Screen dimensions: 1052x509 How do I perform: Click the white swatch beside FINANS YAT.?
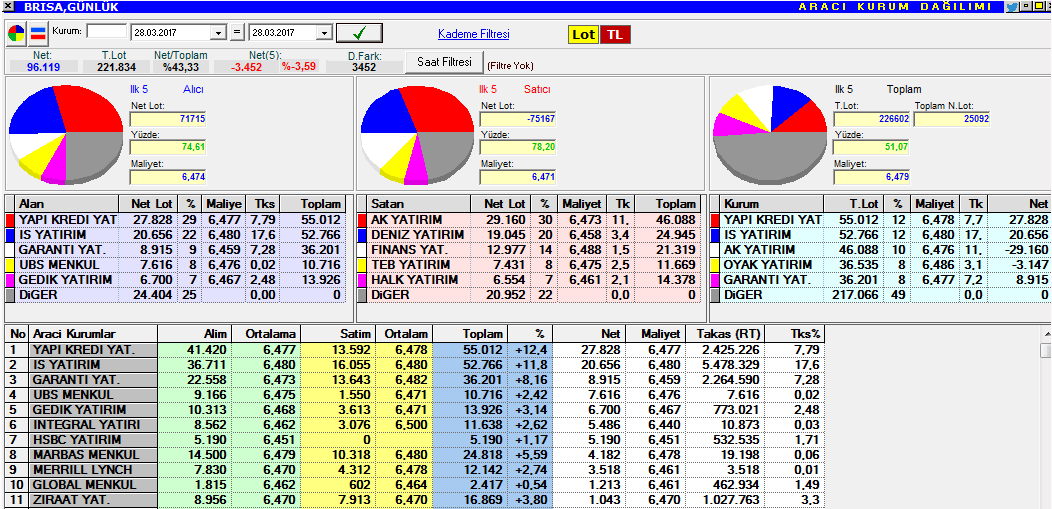pyautogui.click(x=363, y=249)
